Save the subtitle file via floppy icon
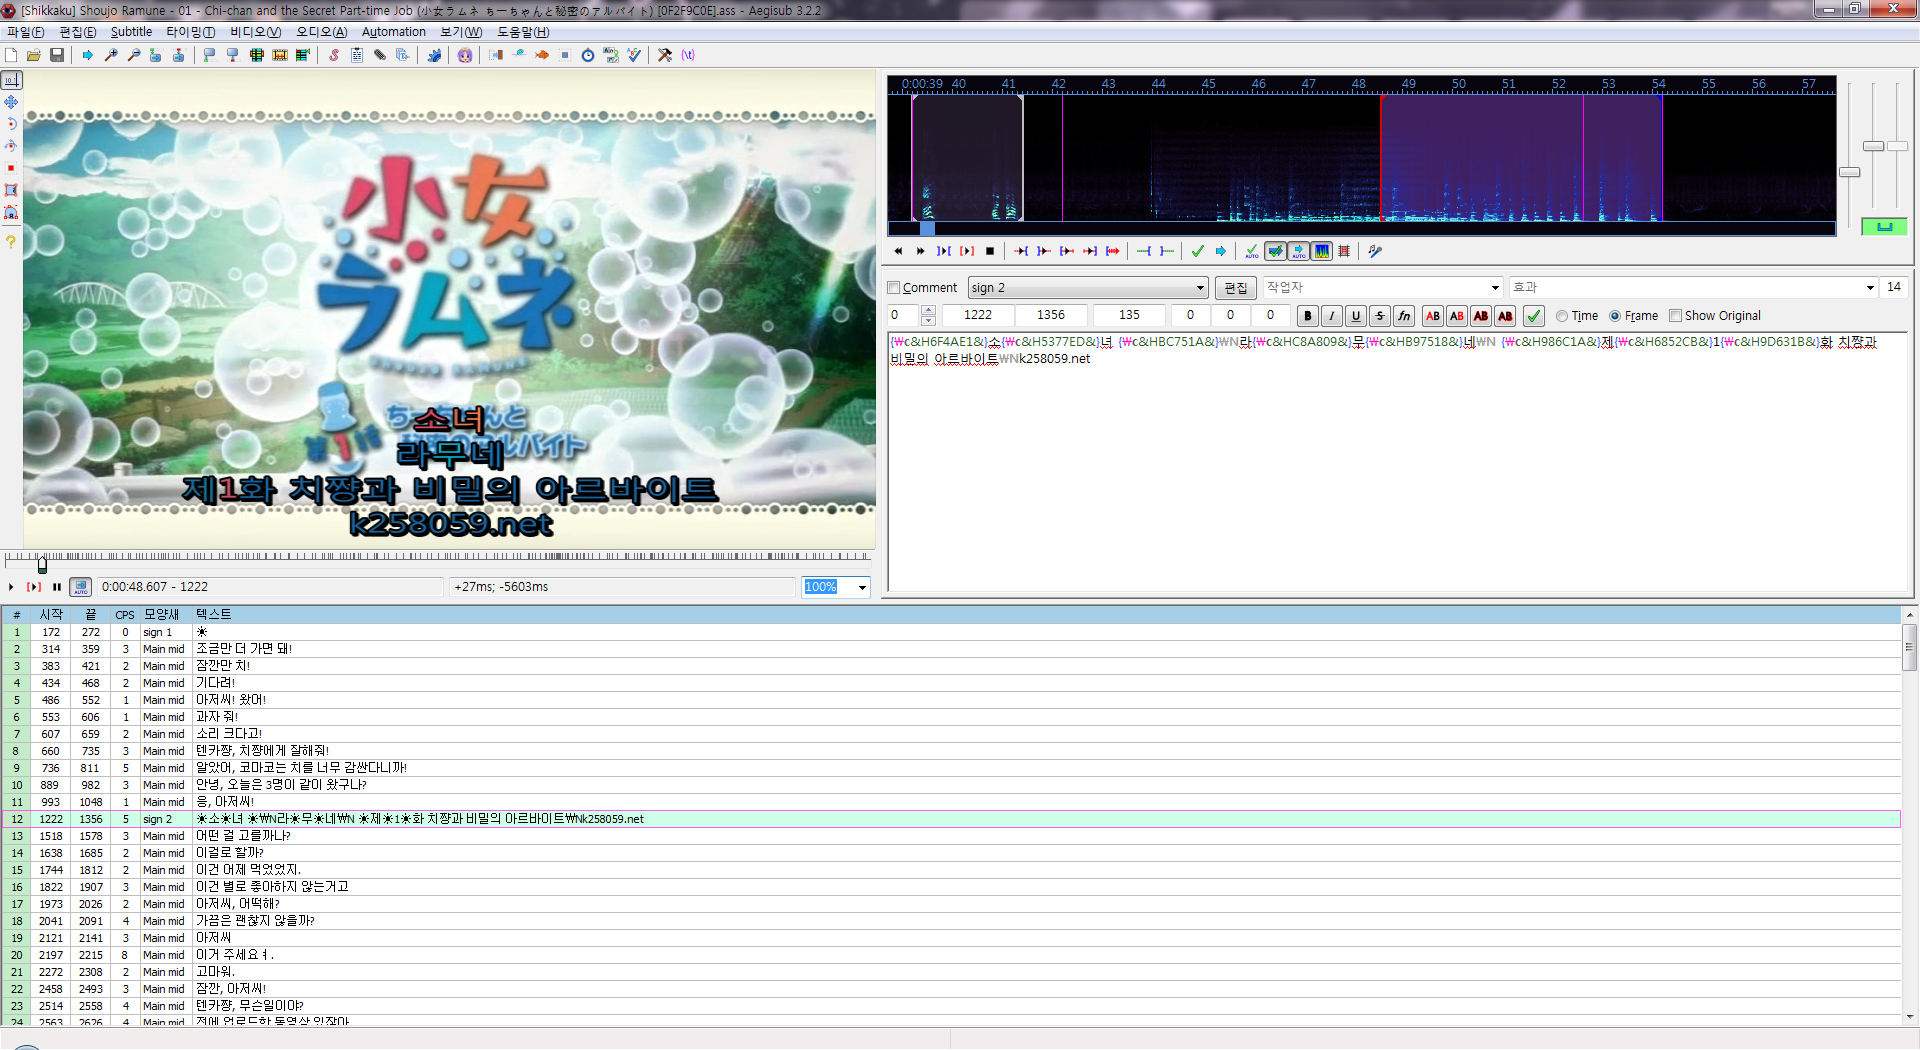1920x1050 pixels. click(57, 55)
